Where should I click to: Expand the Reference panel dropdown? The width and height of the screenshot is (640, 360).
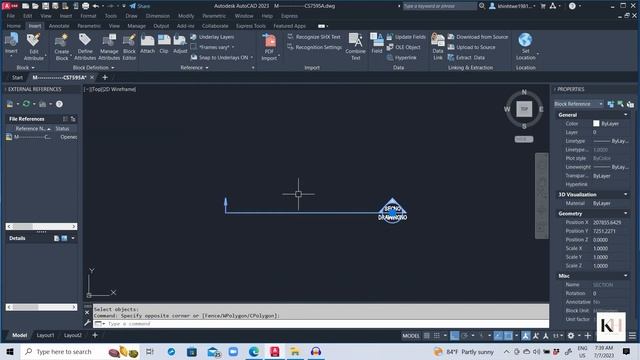pos(194,68)
